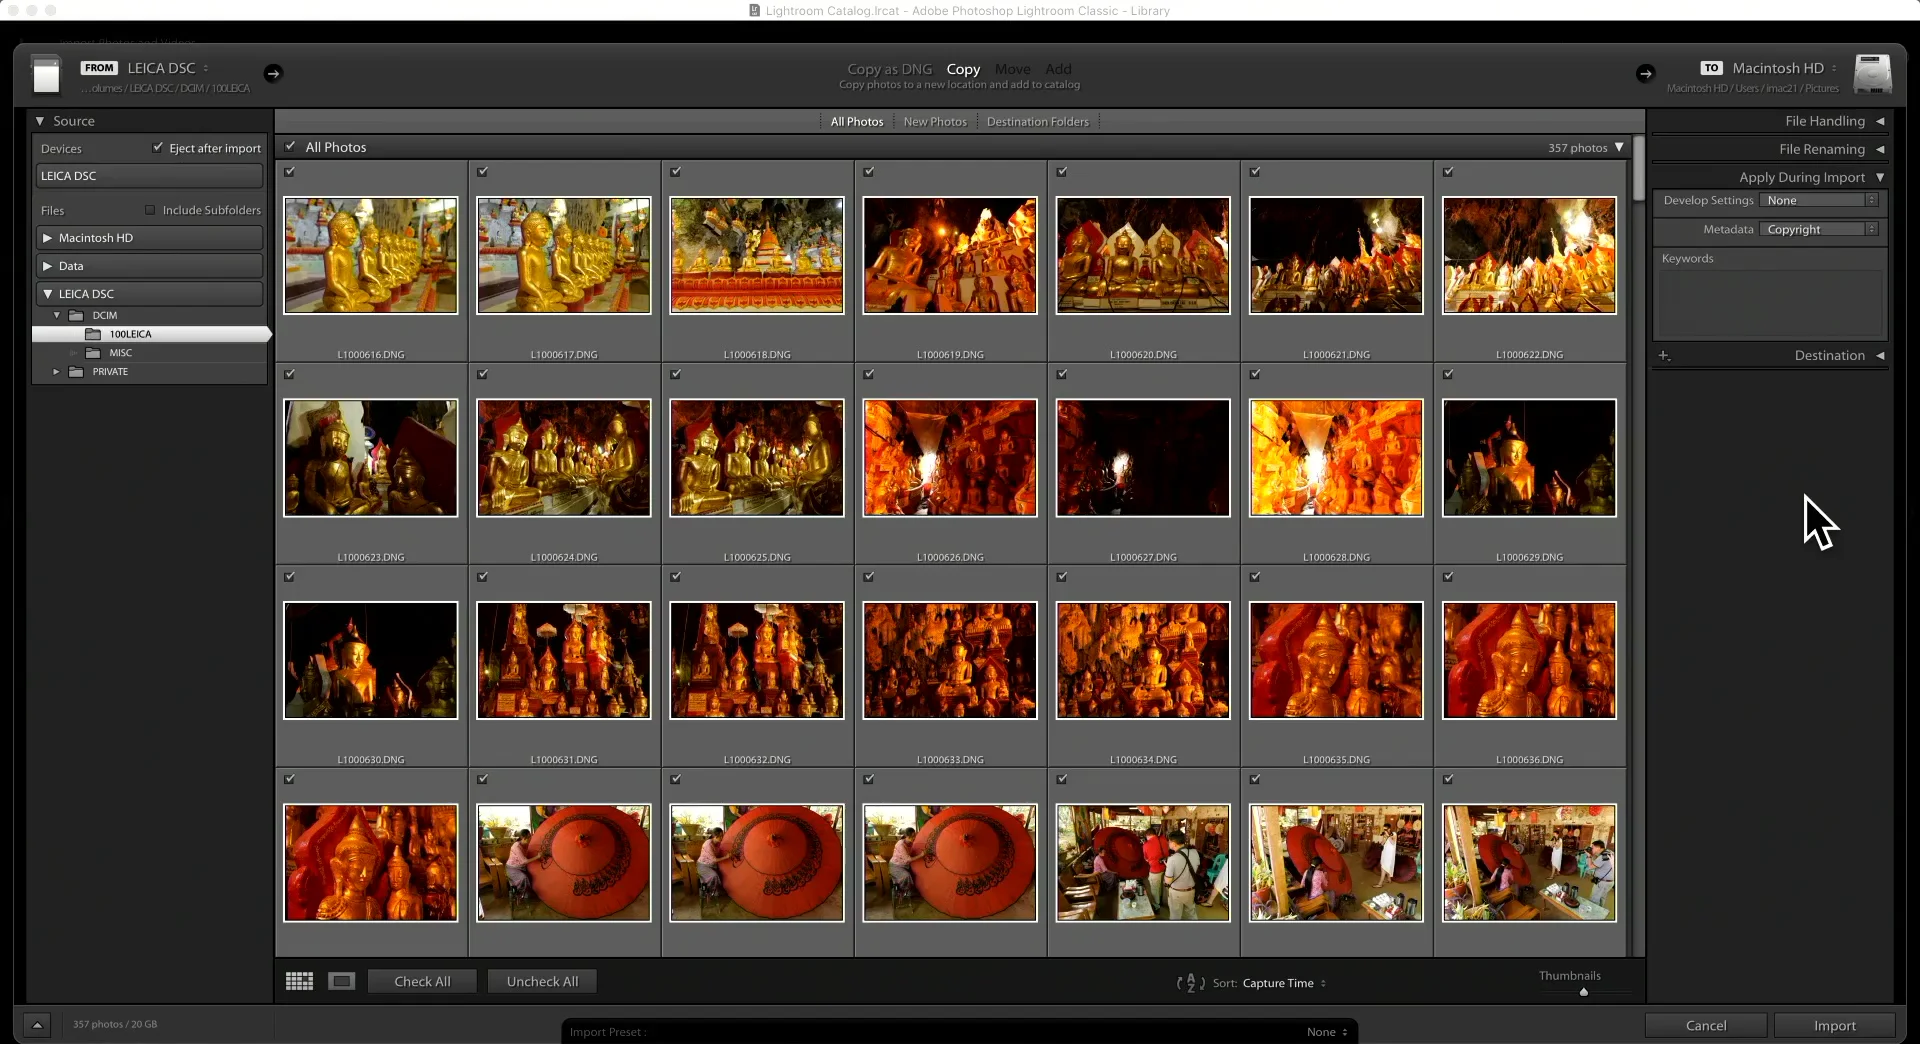Viewport: 1920px width, 1044px height.
Task: Show the Destination Folders tab
Action: click(x=1037, y=122)
